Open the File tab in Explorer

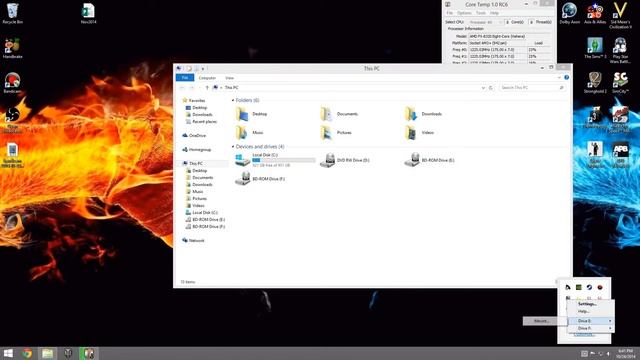coord(185,78)
